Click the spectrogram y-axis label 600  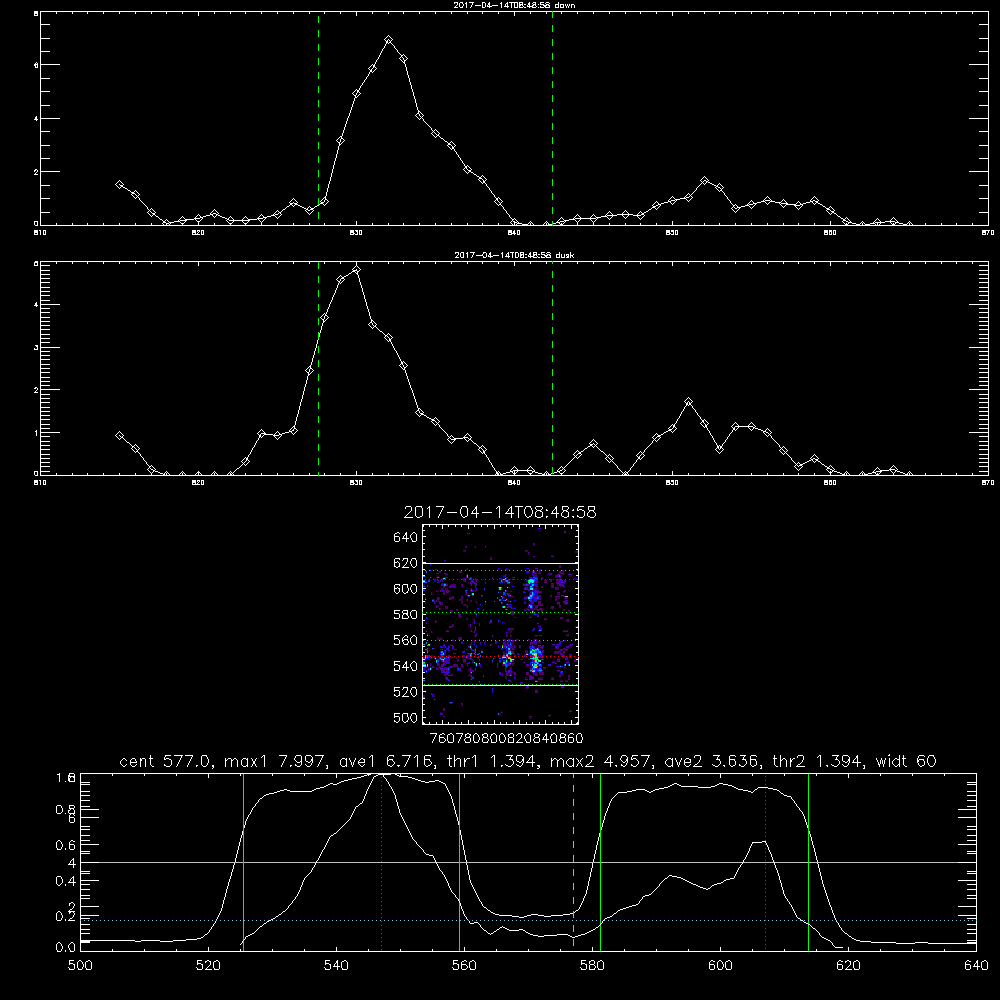(x=406, y=589)
